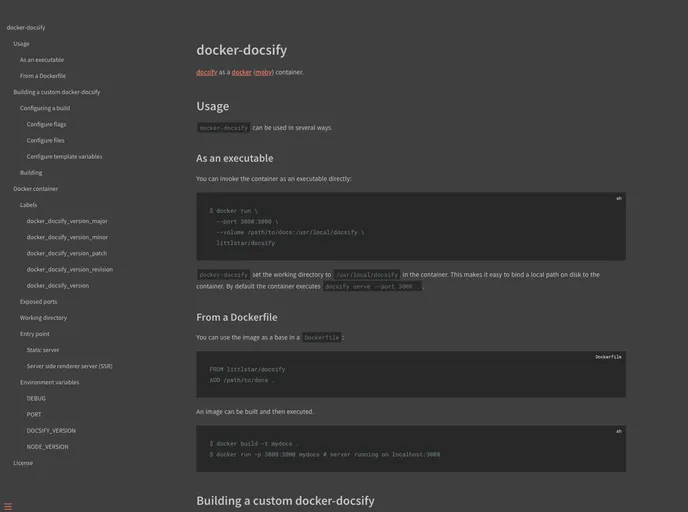Select Configure flags in the sidebar
This screenshot has width=688, height=512.
[x=47, y=124]
